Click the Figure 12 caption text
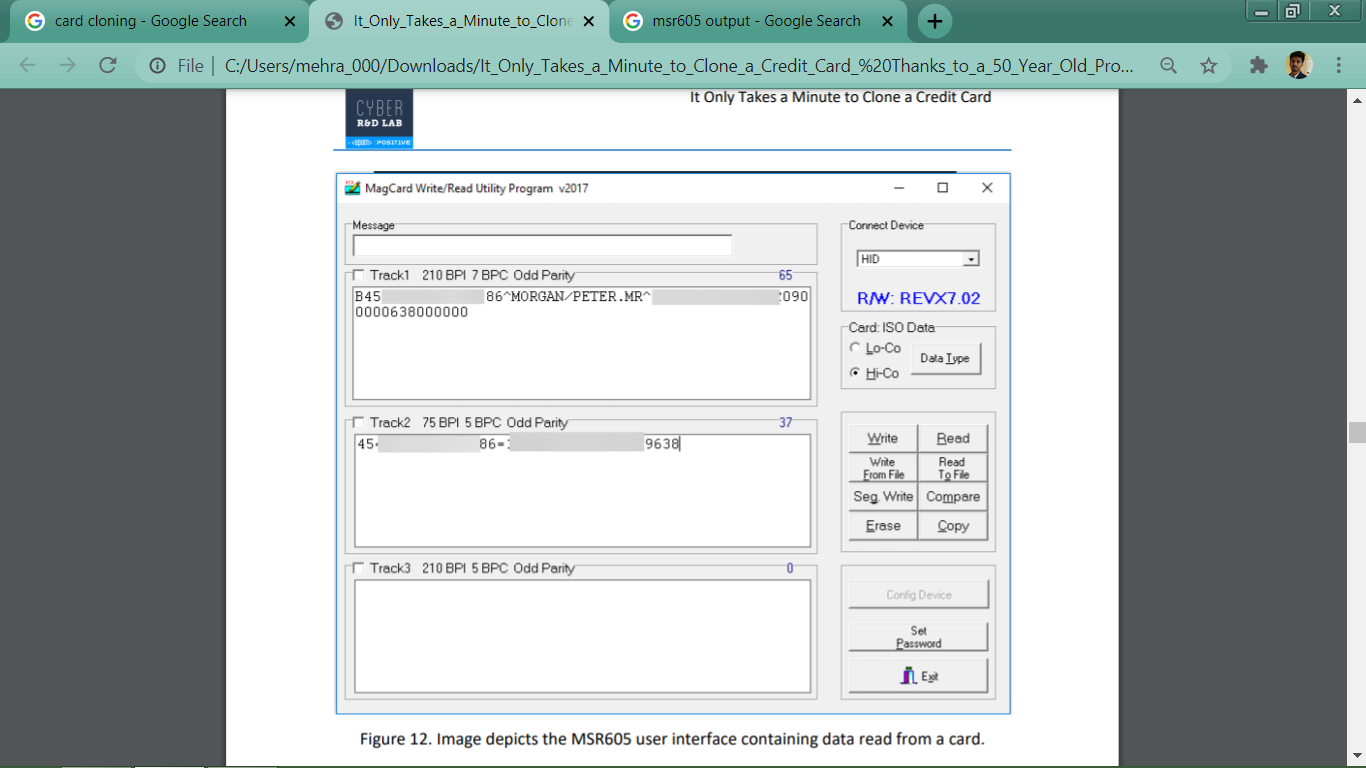This screenshot has height=768, width=1366. tap(672, 740)
